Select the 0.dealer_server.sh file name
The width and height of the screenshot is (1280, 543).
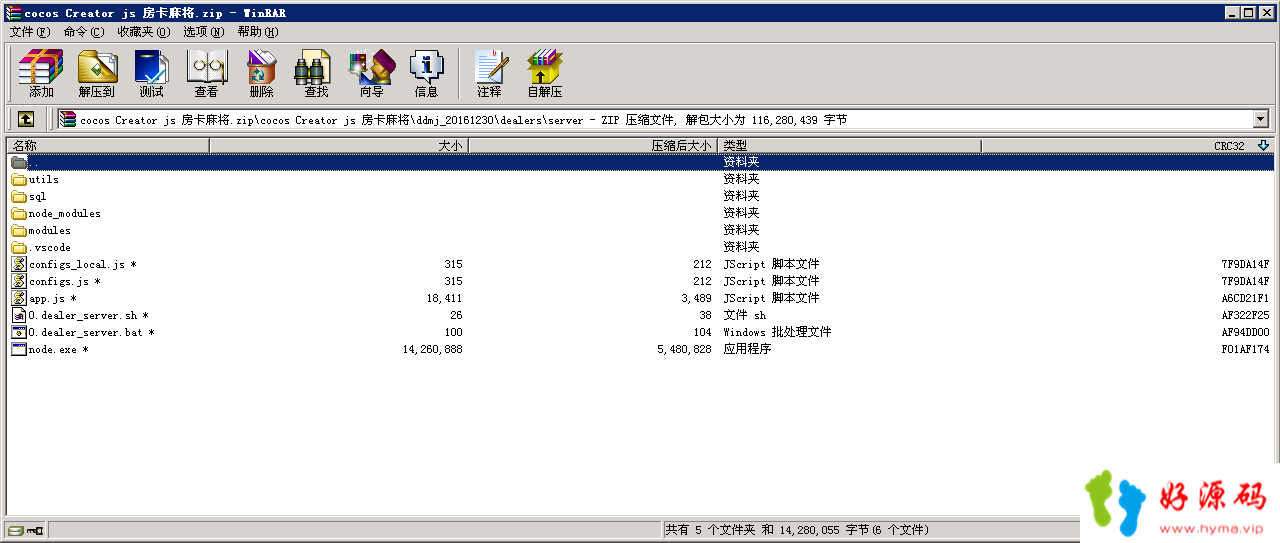pos(89,316)
